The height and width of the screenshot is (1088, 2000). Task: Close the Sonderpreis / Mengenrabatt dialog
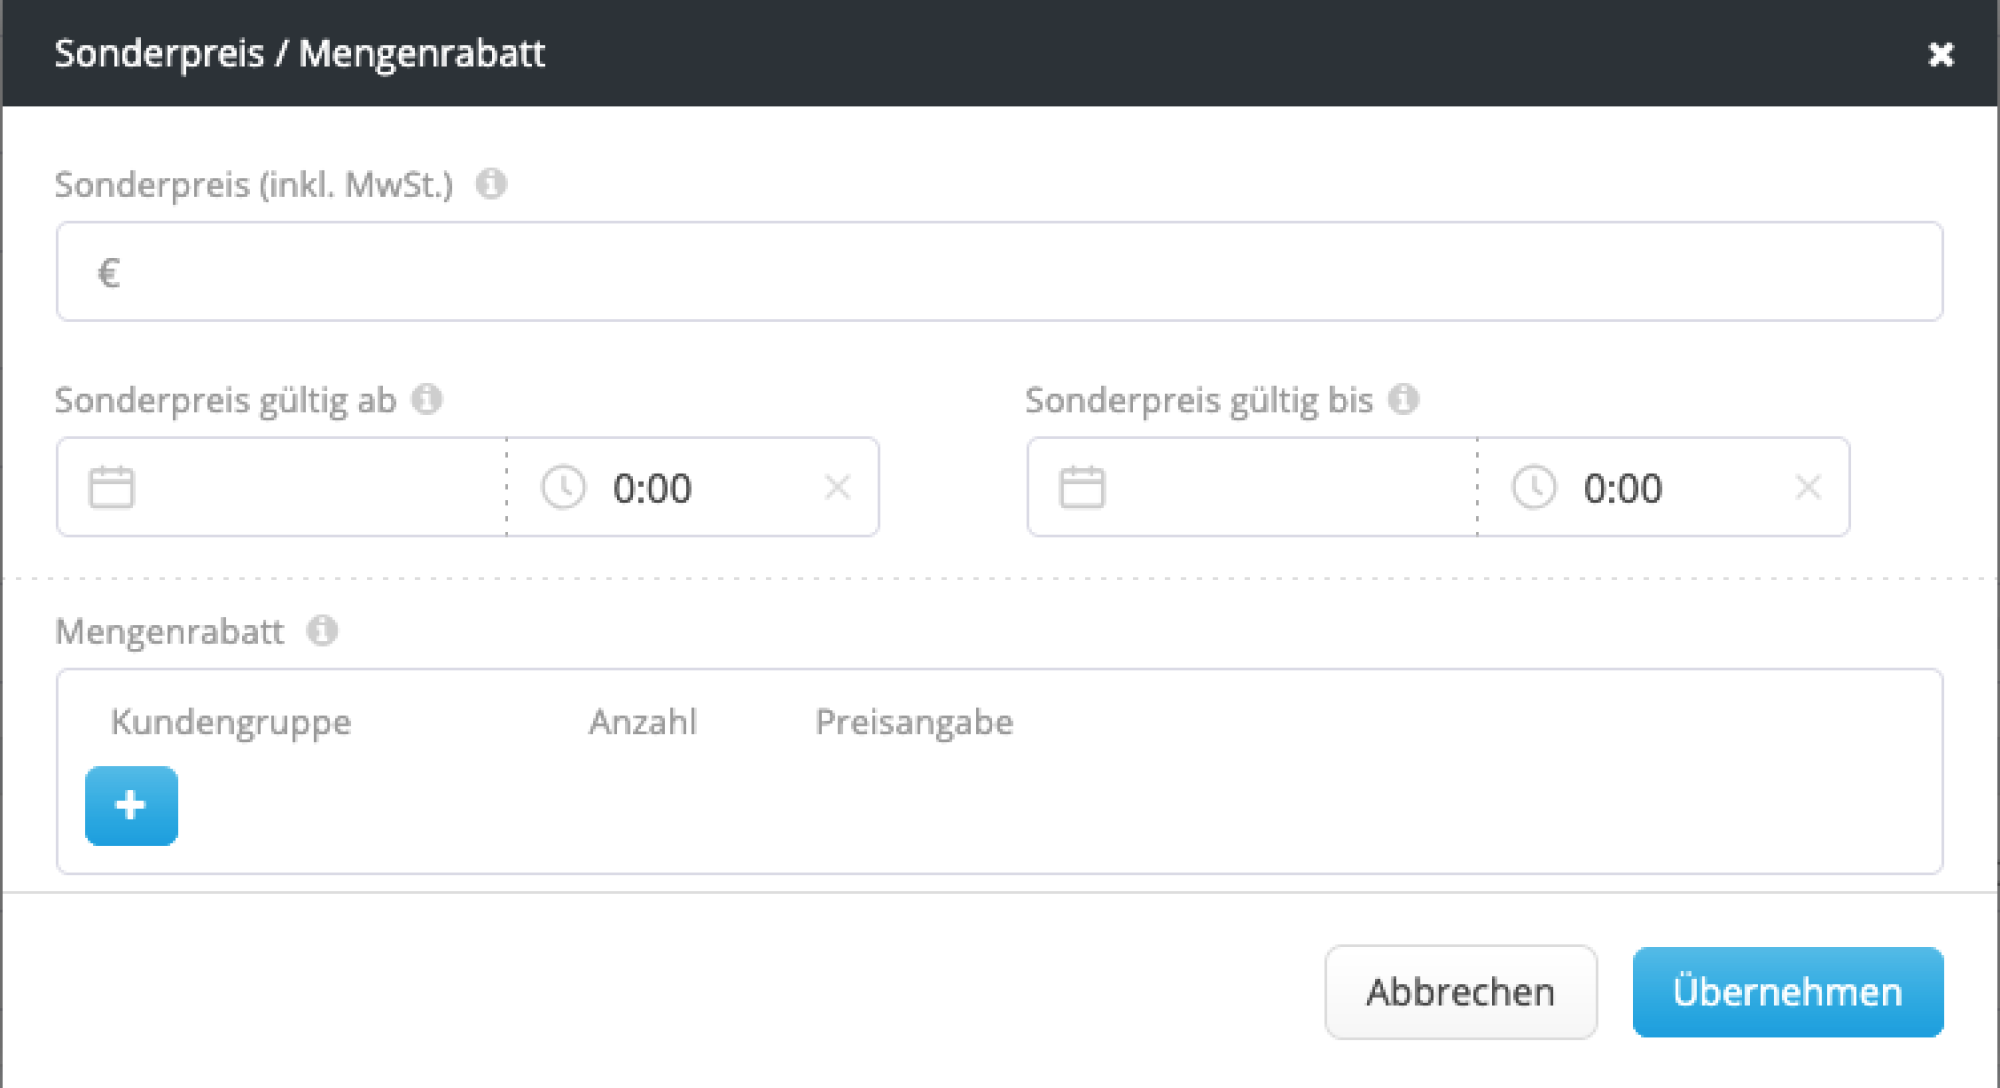point(1941,55)
